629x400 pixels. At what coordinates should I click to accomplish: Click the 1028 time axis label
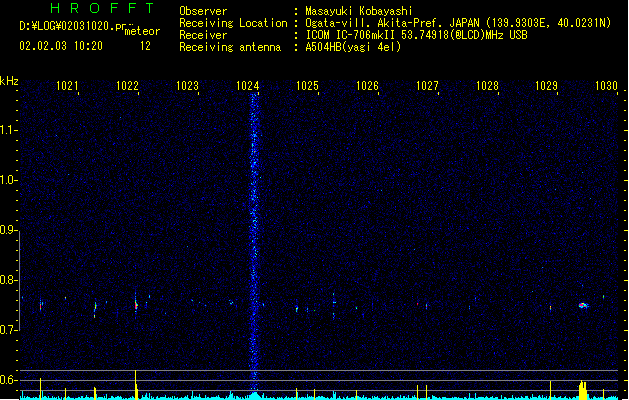(487, 85)
